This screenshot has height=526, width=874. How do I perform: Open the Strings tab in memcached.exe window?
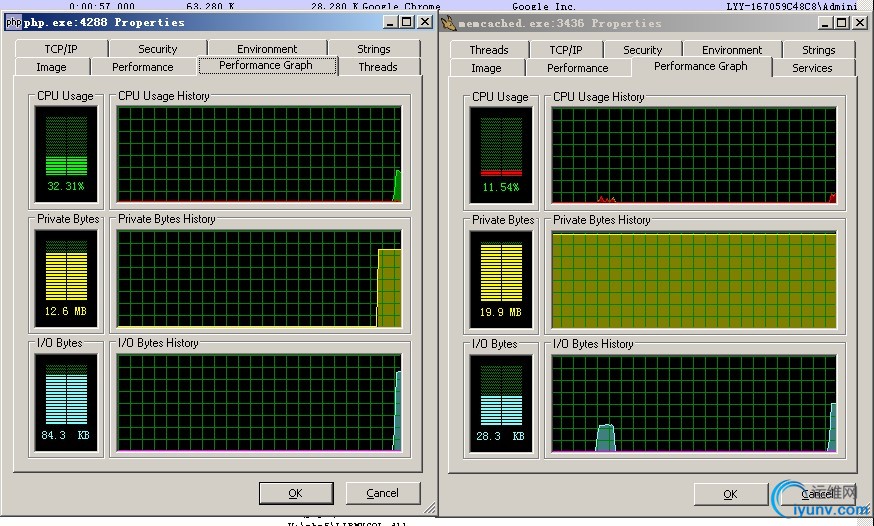tap(817, 50)
